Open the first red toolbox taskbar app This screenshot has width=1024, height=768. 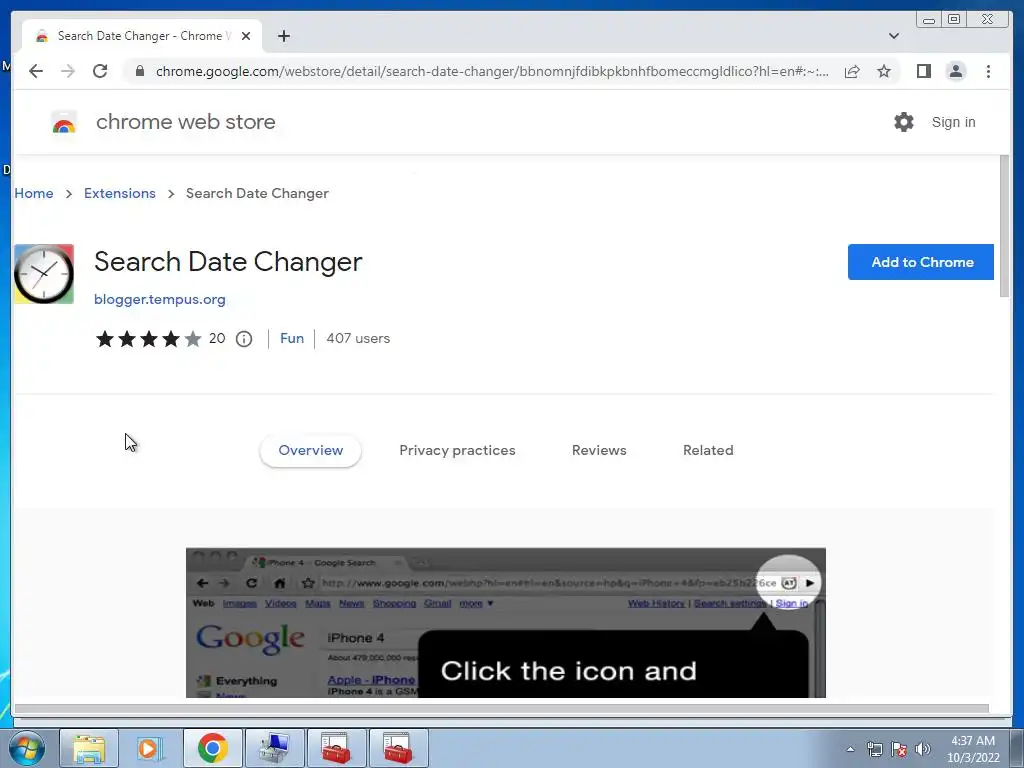tap(336, 748)
